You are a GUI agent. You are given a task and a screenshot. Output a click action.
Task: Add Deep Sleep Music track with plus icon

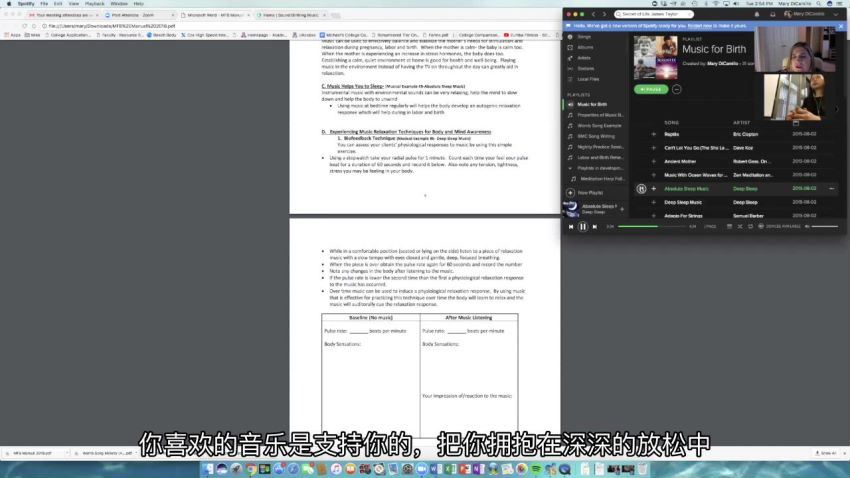coord(653,202)
